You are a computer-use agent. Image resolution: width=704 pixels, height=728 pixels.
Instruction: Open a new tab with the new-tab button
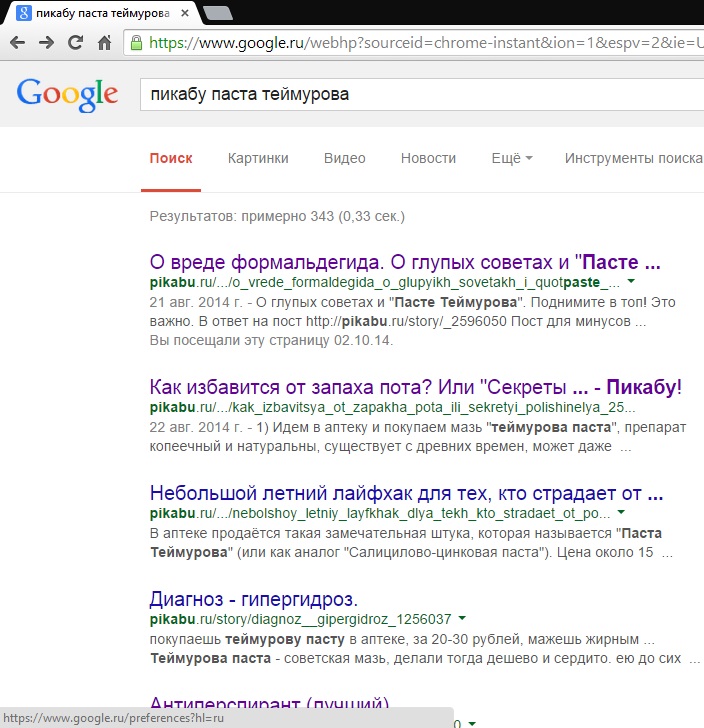click(218, 13)
